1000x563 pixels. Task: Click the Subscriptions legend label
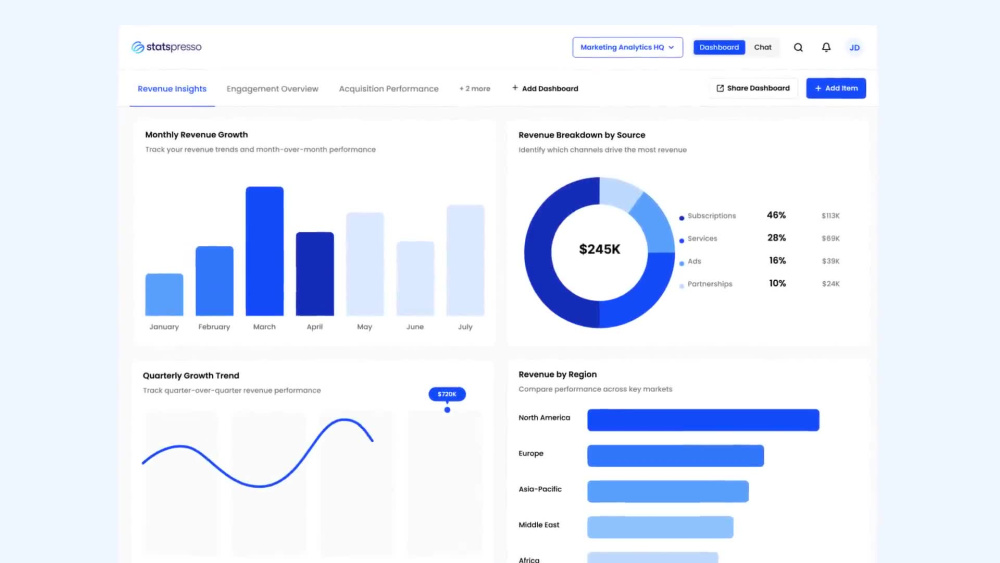click(x=712, y=216)
